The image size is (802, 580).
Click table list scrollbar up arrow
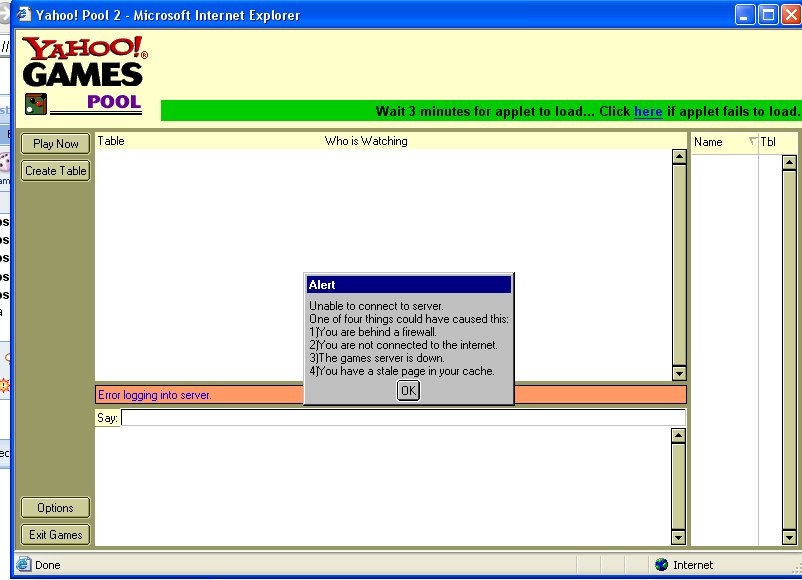(x=679, y=157)
